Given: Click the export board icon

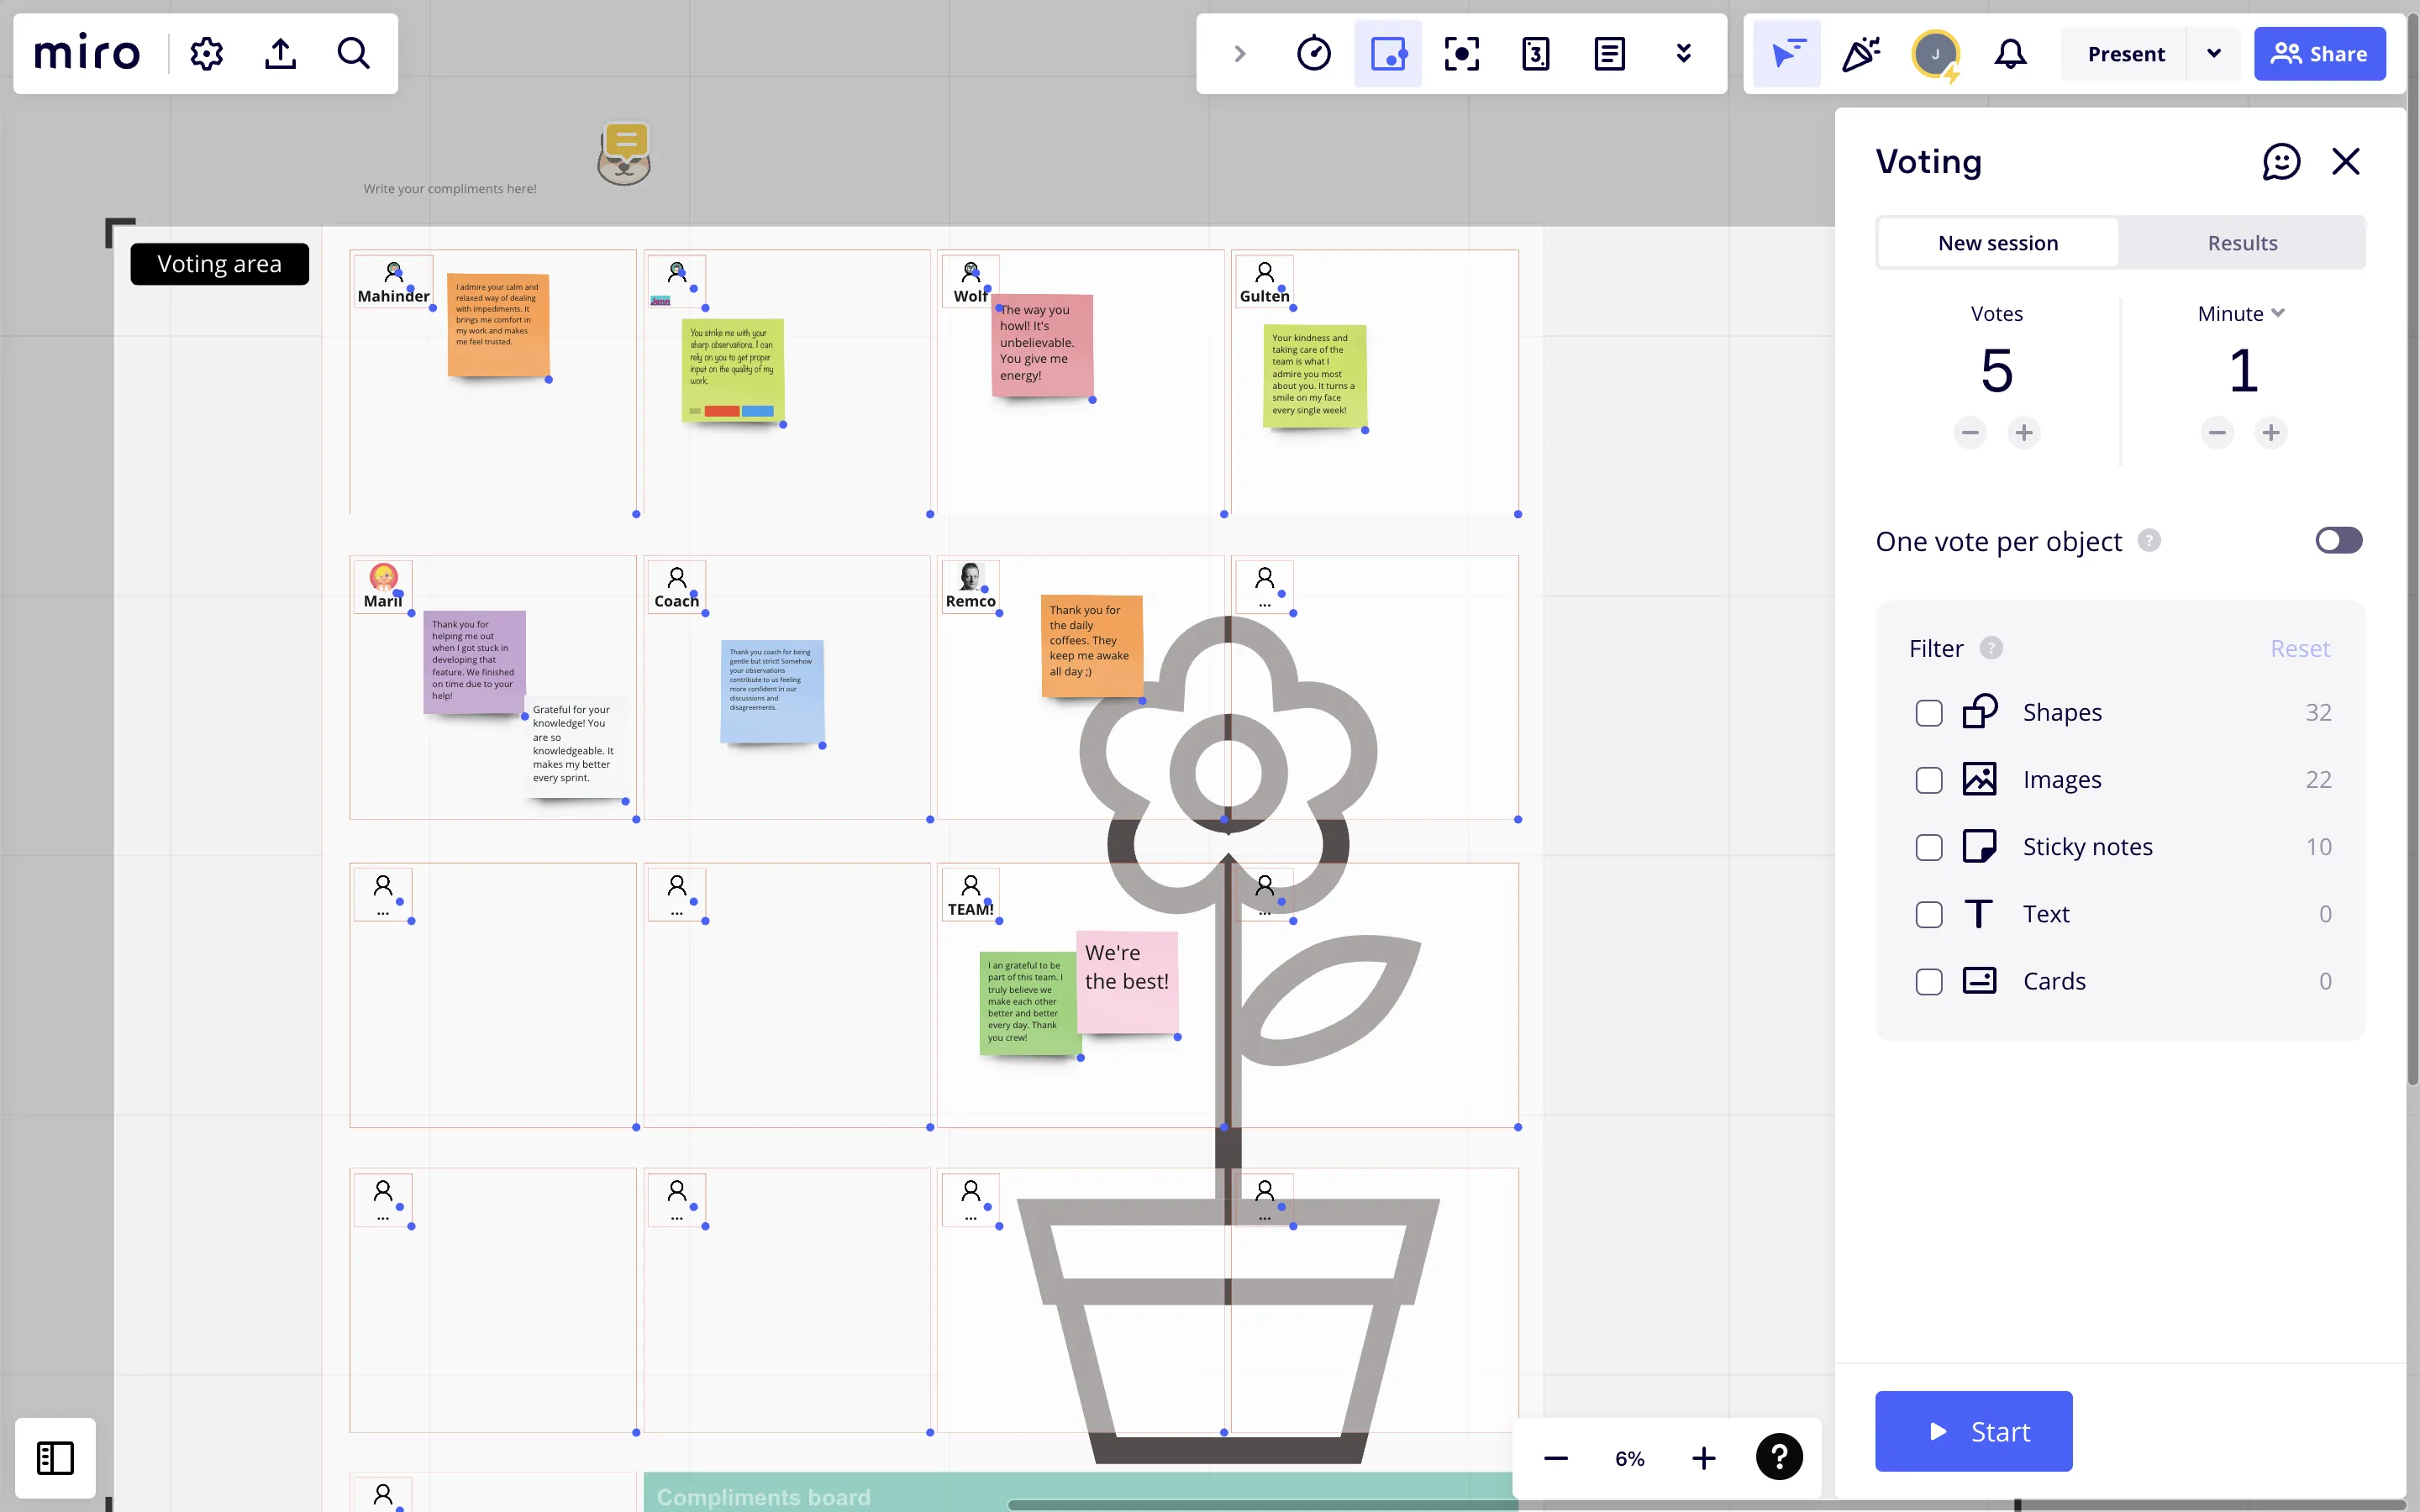Looking at the screenshot, I should click(x=281, y=54).
